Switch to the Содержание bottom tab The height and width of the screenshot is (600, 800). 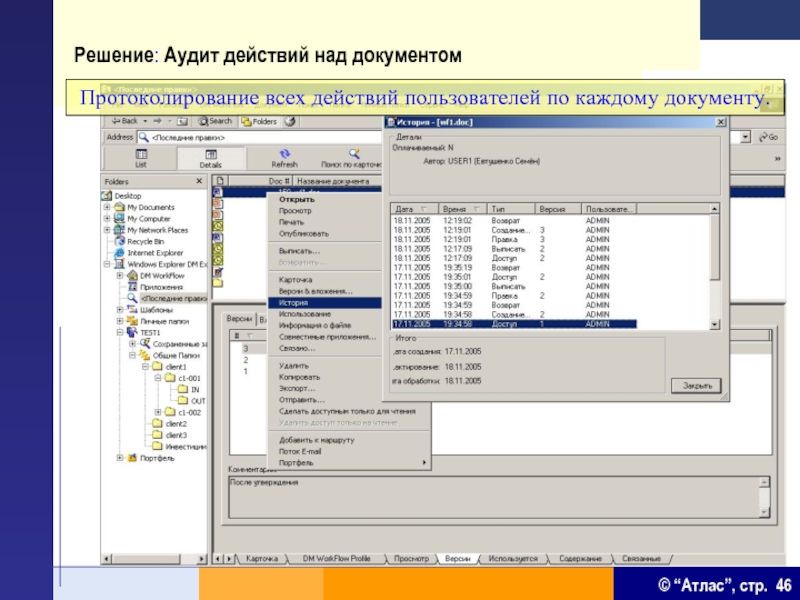click(580, 558)
